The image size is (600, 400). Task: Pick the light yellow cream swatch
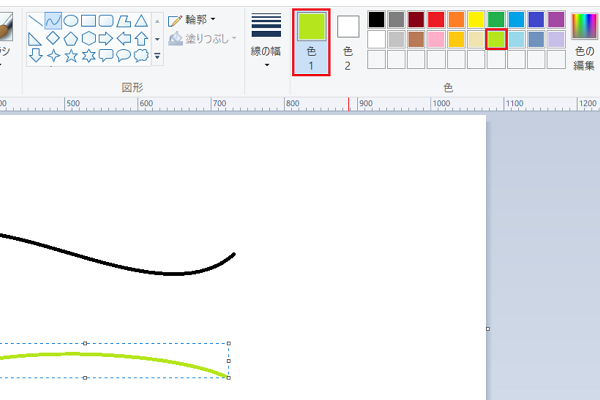point(476,39)
